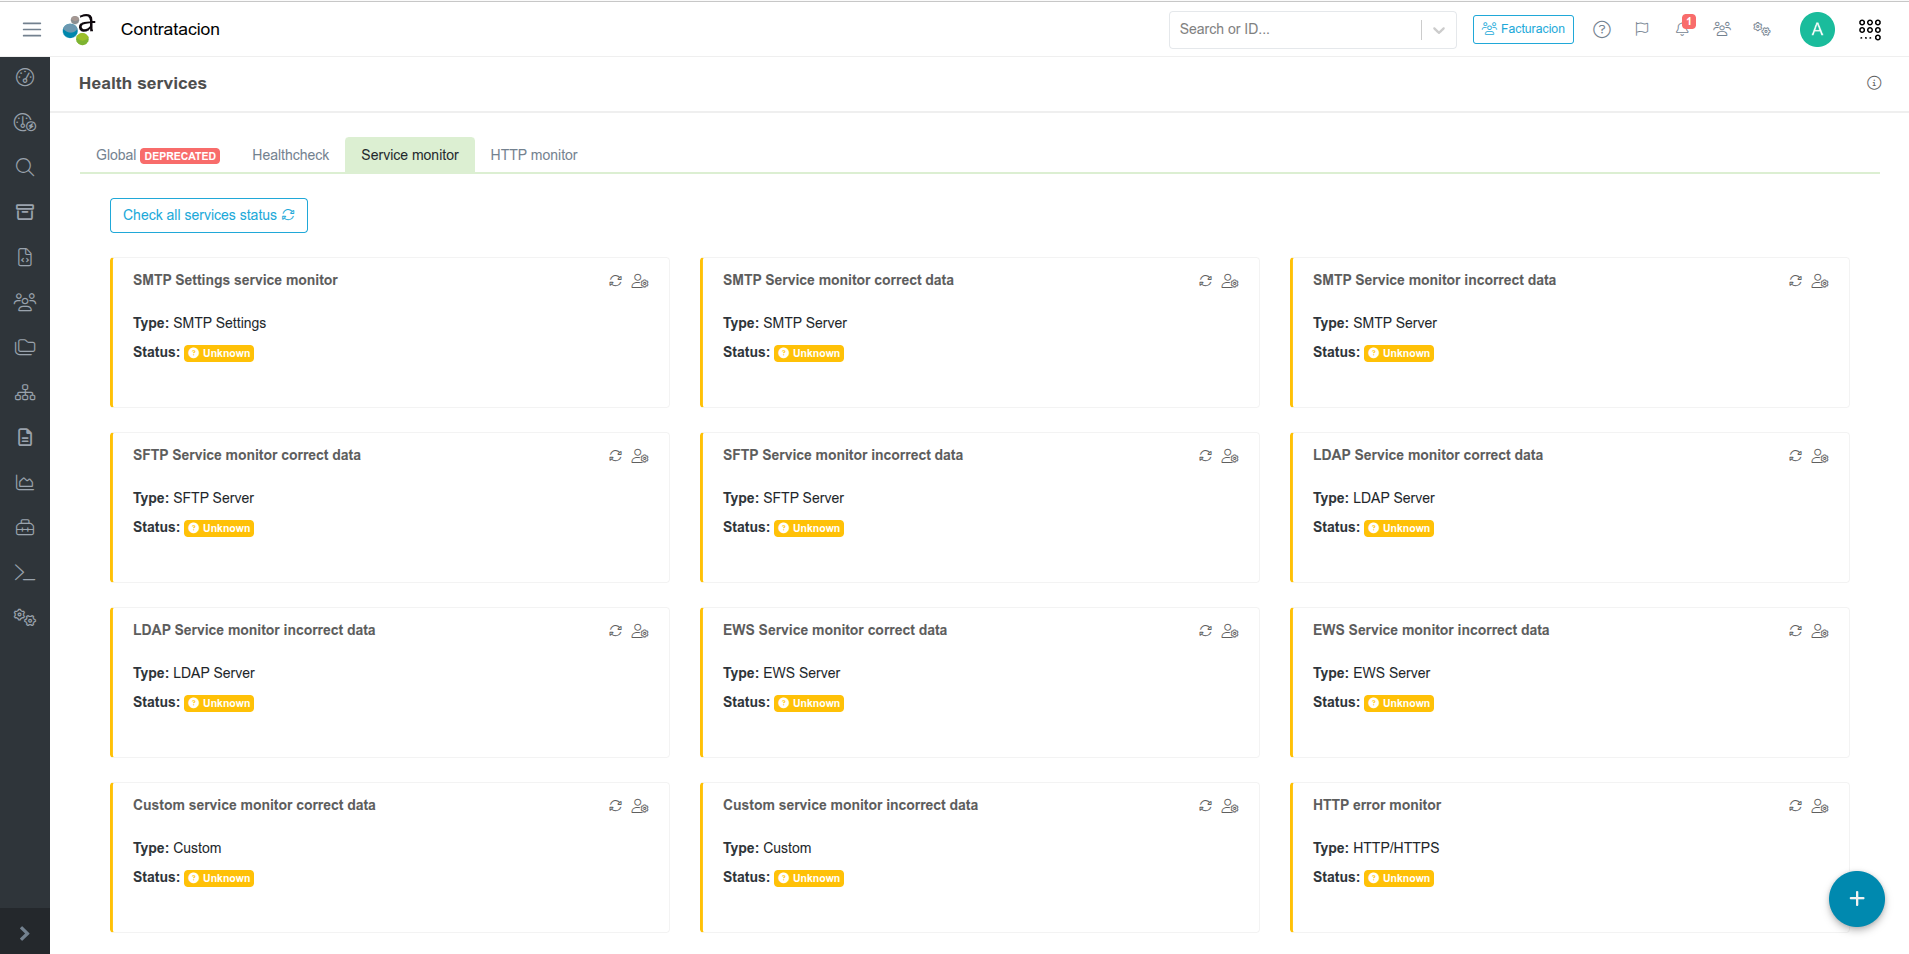The image size is (1909, 954).
Task: Switch to the Healthcheck tab
Action: 290,155
